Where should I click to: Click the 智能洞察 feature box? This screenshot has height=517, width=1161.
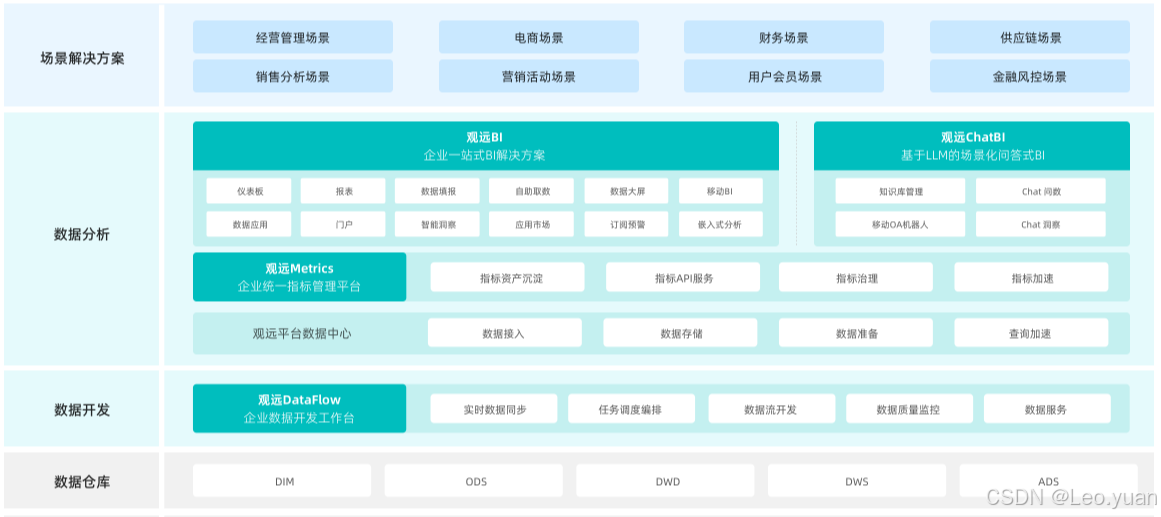pyautogui.click(x=438, y=224)
